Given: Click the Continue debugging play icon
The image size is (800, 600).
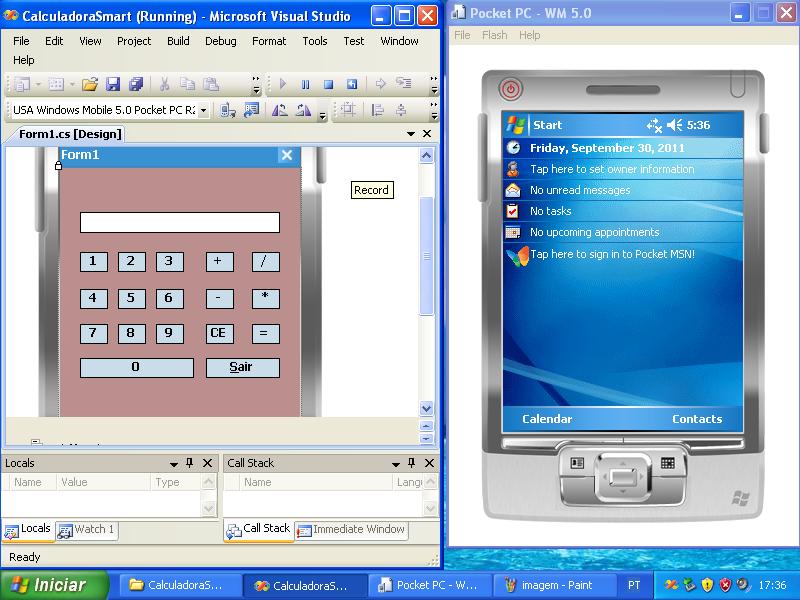Looking at the screenshot, I should (x=283, y=84).
